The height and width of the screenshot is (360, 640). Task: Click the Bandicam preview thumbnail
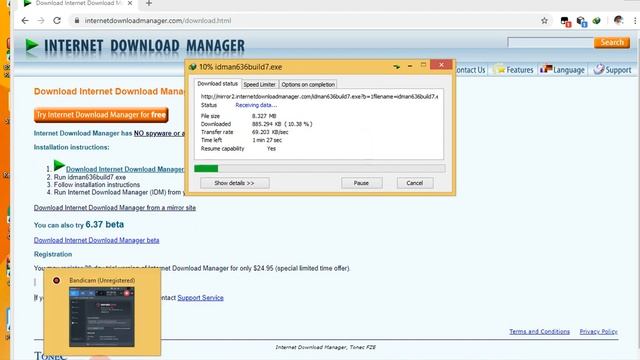pyautogui.click(x=102, y=317)
